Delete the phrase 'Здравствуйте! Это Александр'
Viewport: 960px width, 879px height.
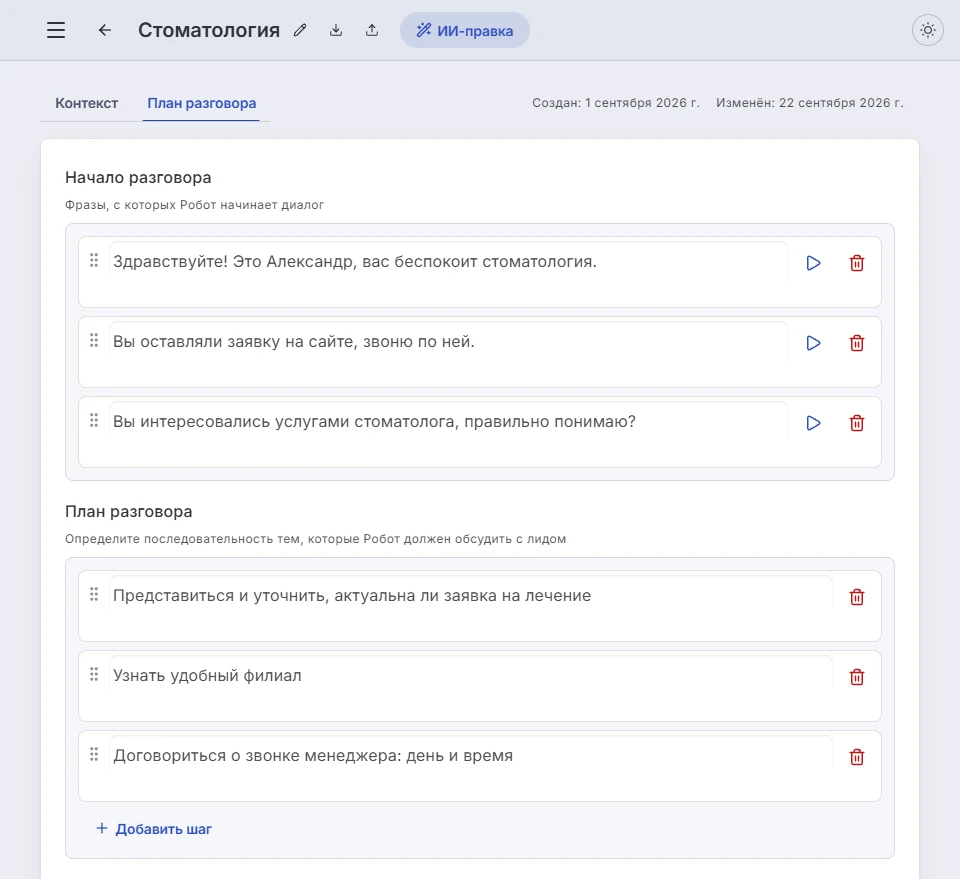(857, 263)
